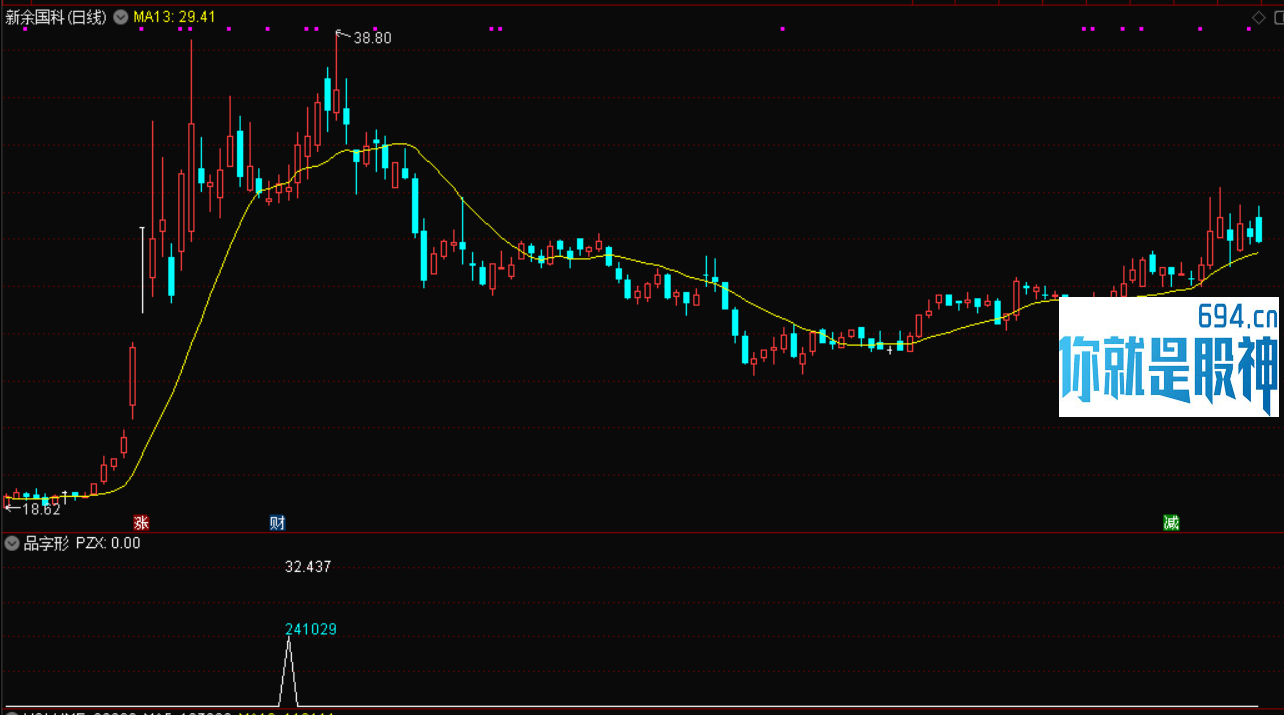
Task: Select the 新余国科(日线) chart title
Action: (55, 17)
